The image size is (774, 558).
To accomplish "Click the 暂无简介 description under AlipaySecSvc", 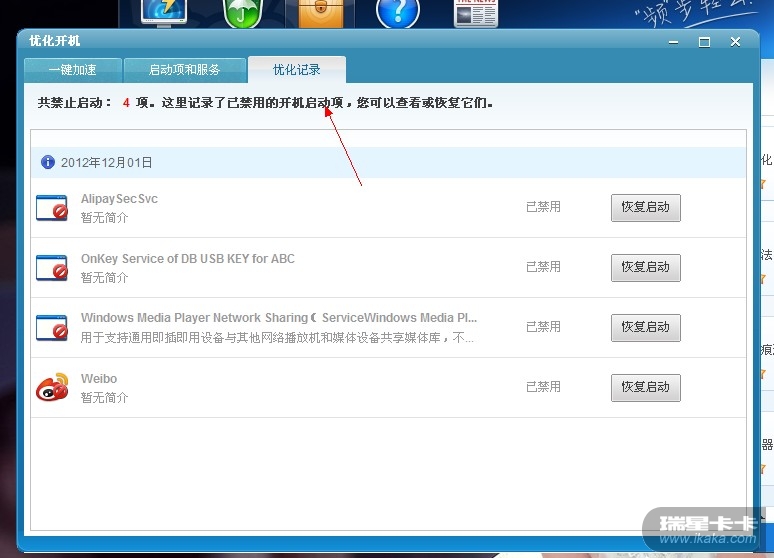I will coord(104,218).
